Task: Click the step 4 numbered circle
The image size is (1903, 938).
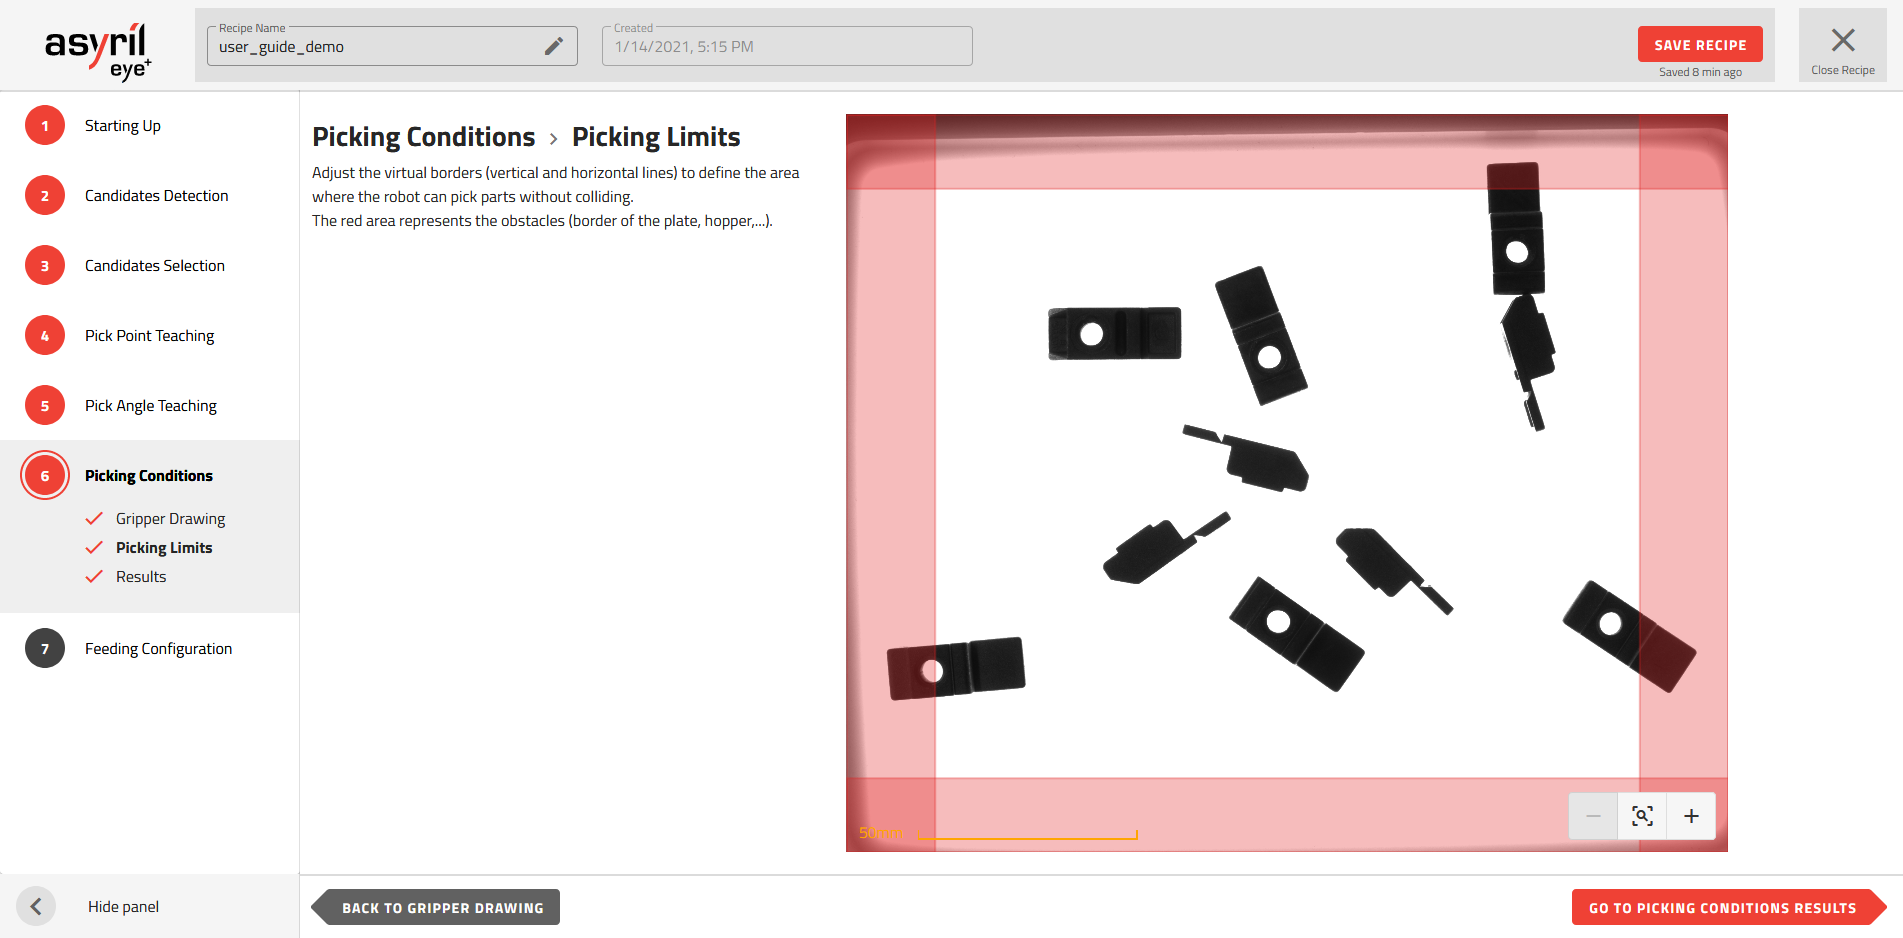Action: pos(45,336)
